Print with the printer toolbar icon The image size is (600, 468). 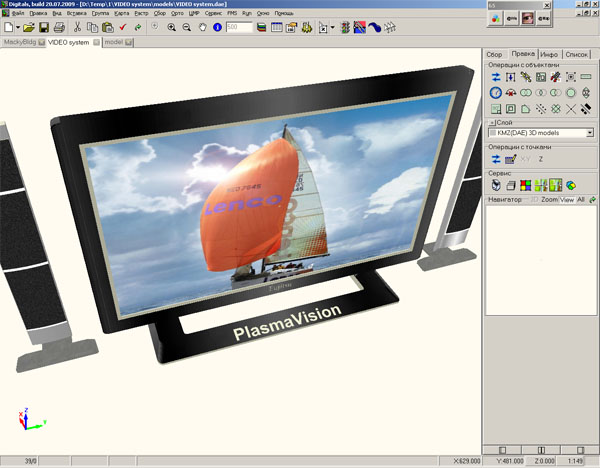[x=59, y=27]
